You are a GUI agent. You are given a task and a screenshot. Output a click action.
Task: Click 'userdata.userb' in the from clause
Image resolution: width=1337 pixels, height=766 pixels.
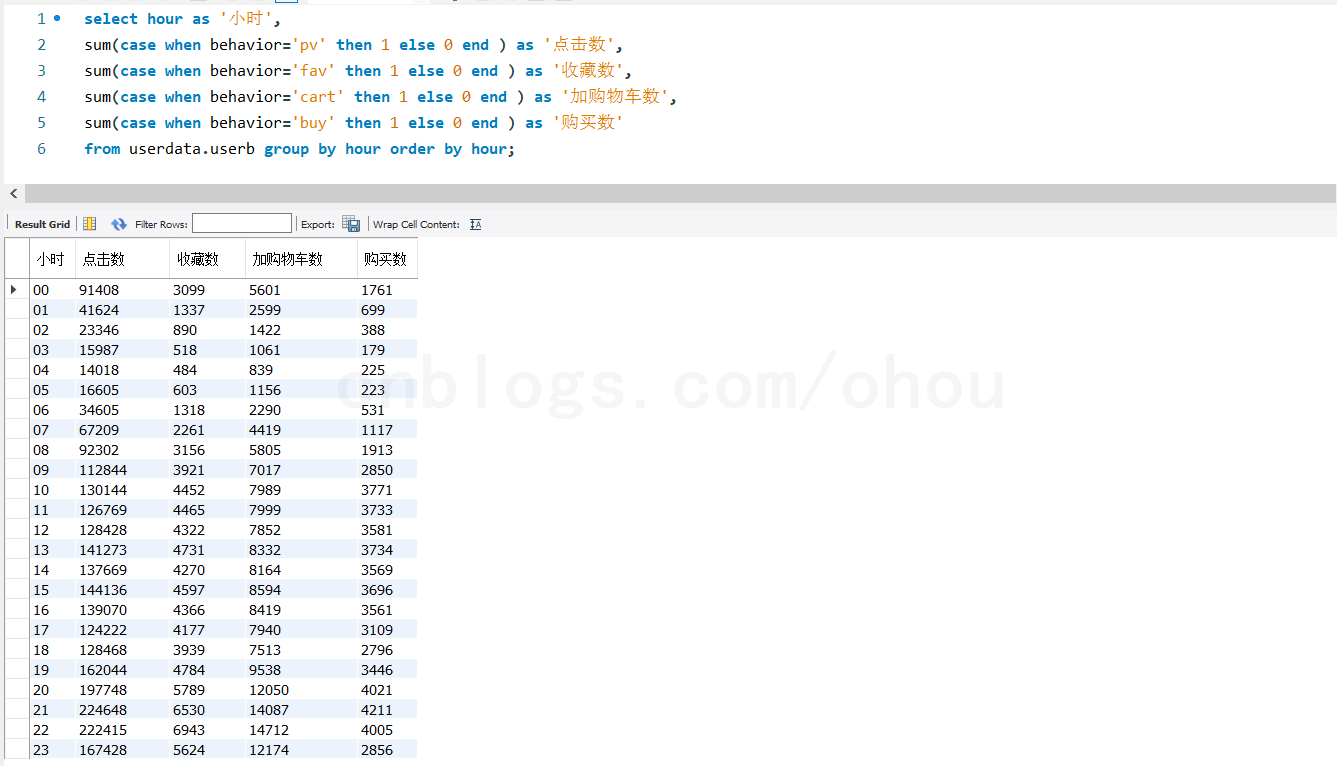pyautogui.click(x=192, y=148)
